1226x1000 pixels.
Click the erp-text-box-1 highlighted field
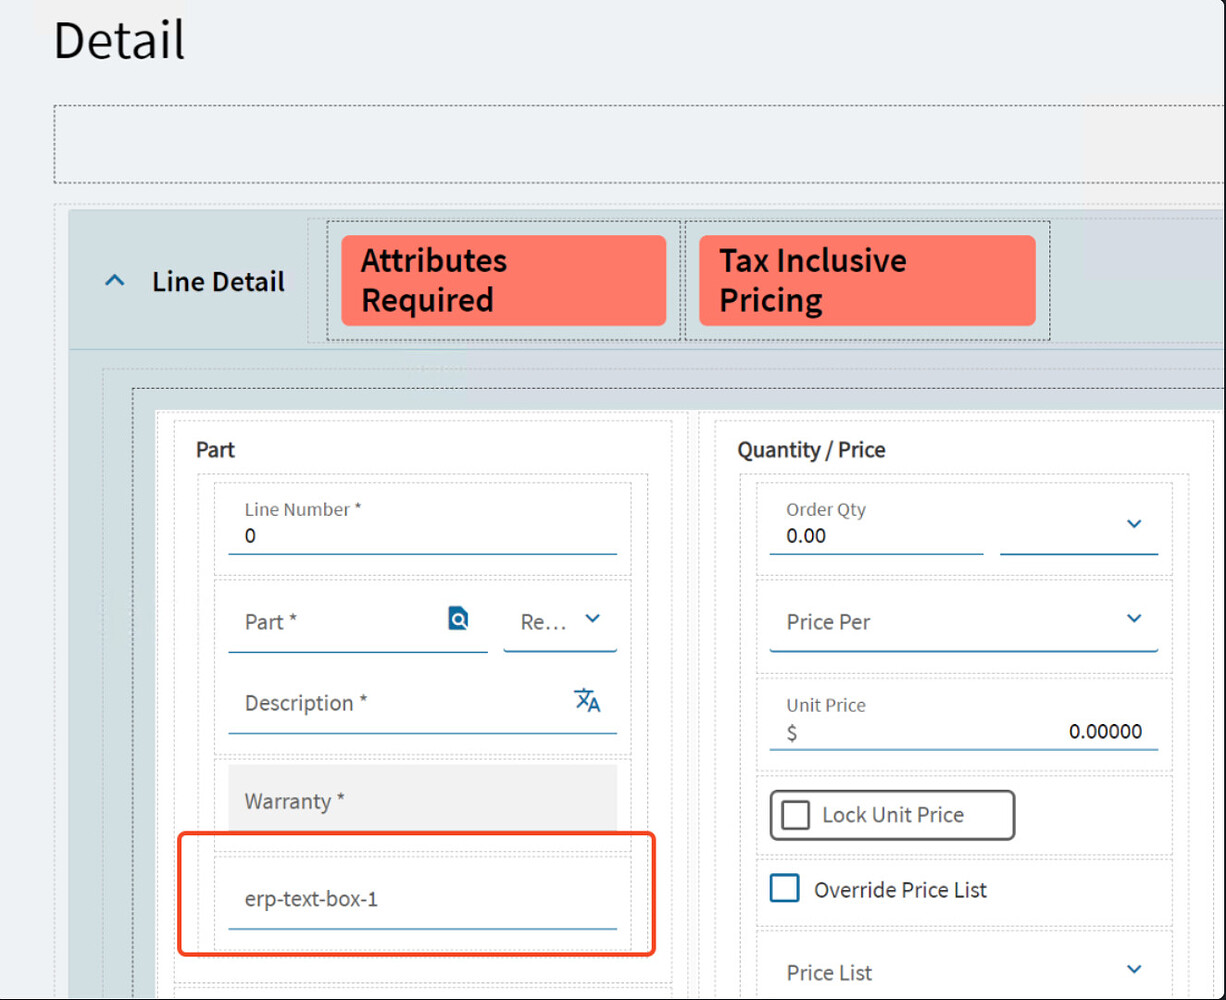[420, 899]
